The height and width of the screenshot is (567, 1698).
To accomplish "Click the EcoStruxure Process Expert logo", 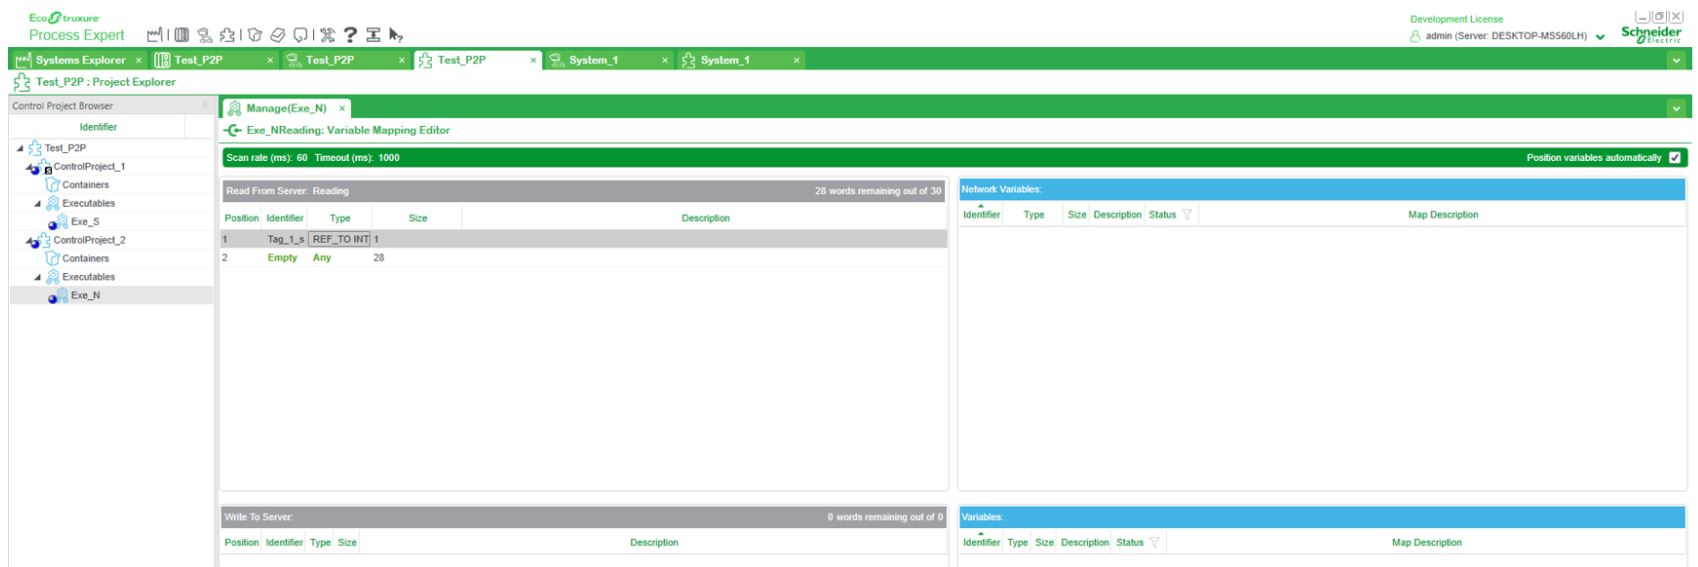I will (76, 28).
